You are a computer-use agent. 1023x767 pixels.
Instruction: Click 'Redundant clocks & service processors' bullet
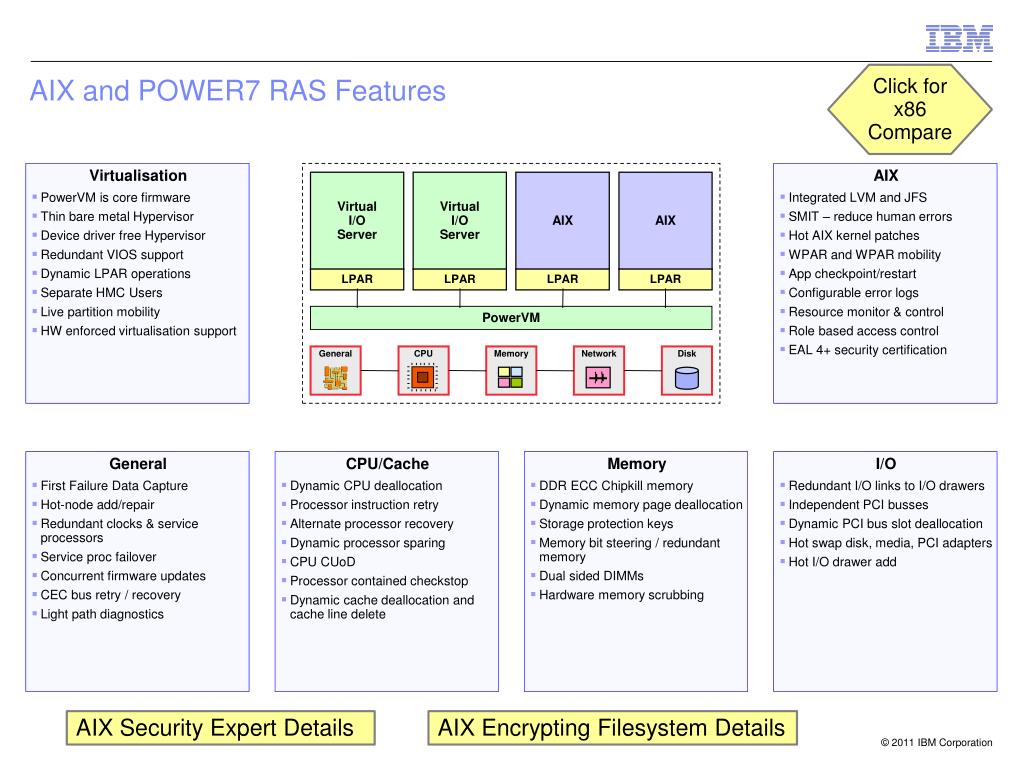point(119,531)
